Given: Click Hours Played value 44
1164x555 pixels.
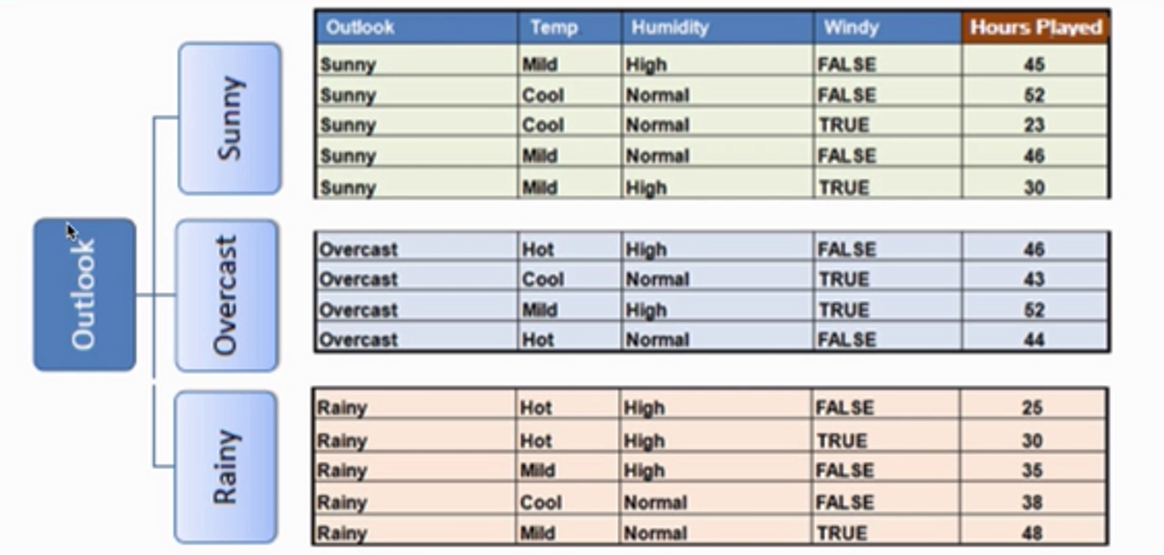Looking at the screenshot, I should [x=1034, y=340].
